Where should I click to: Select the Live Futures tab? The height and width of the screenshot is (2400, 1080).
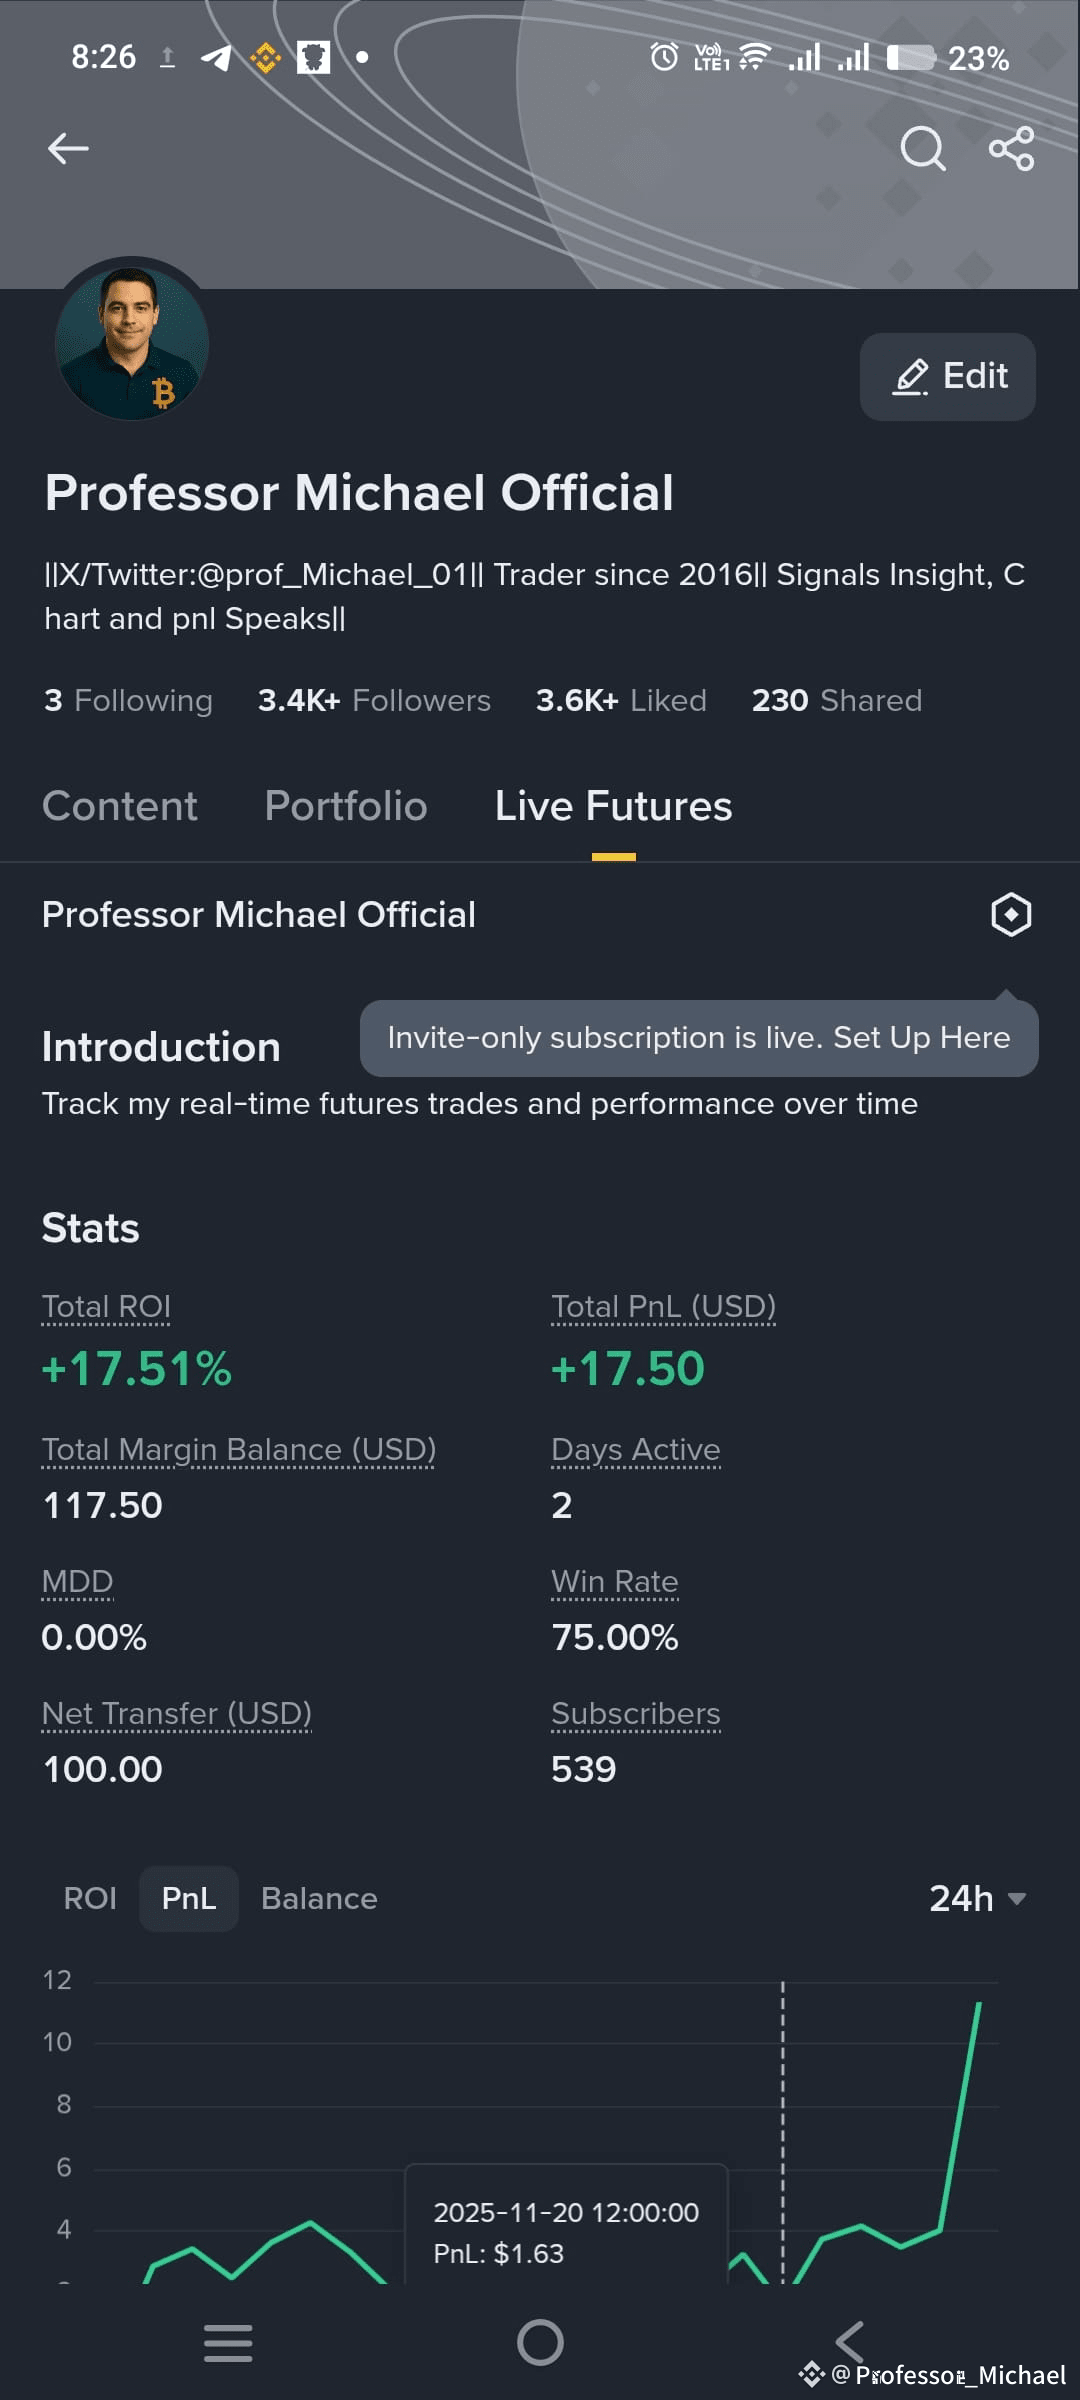(x=614, y=806)
